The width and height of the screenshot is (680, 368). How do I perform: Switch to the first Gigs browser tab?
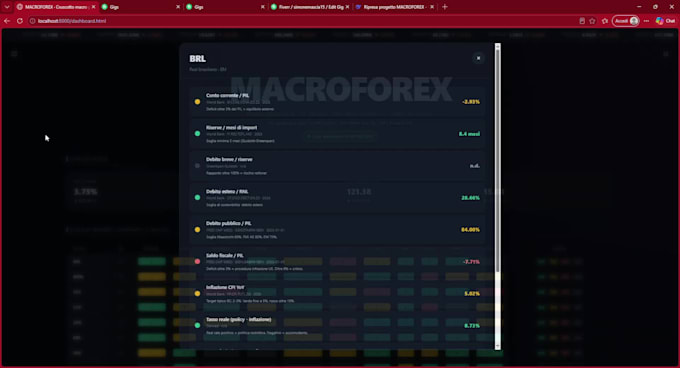tap(140, 7)
